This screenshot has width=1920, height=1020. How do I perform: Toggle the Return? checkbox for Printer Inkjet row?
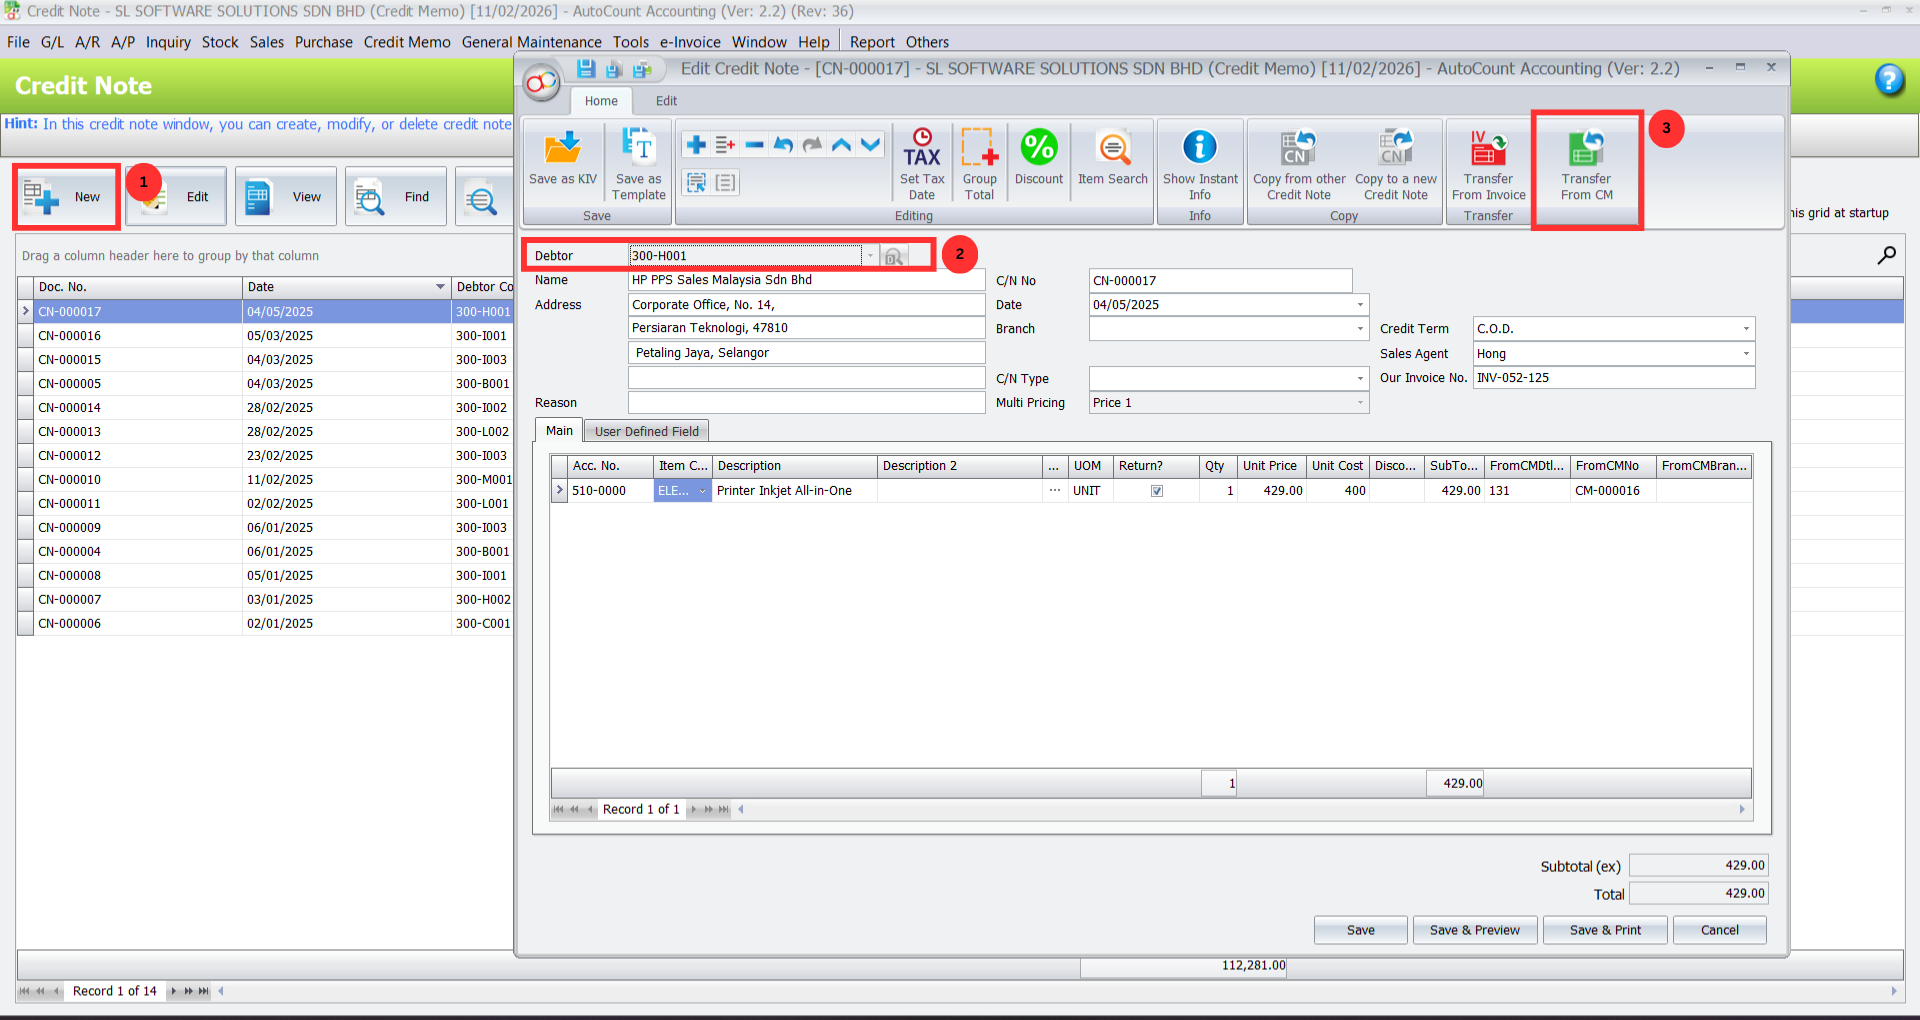coord(1156,490)
